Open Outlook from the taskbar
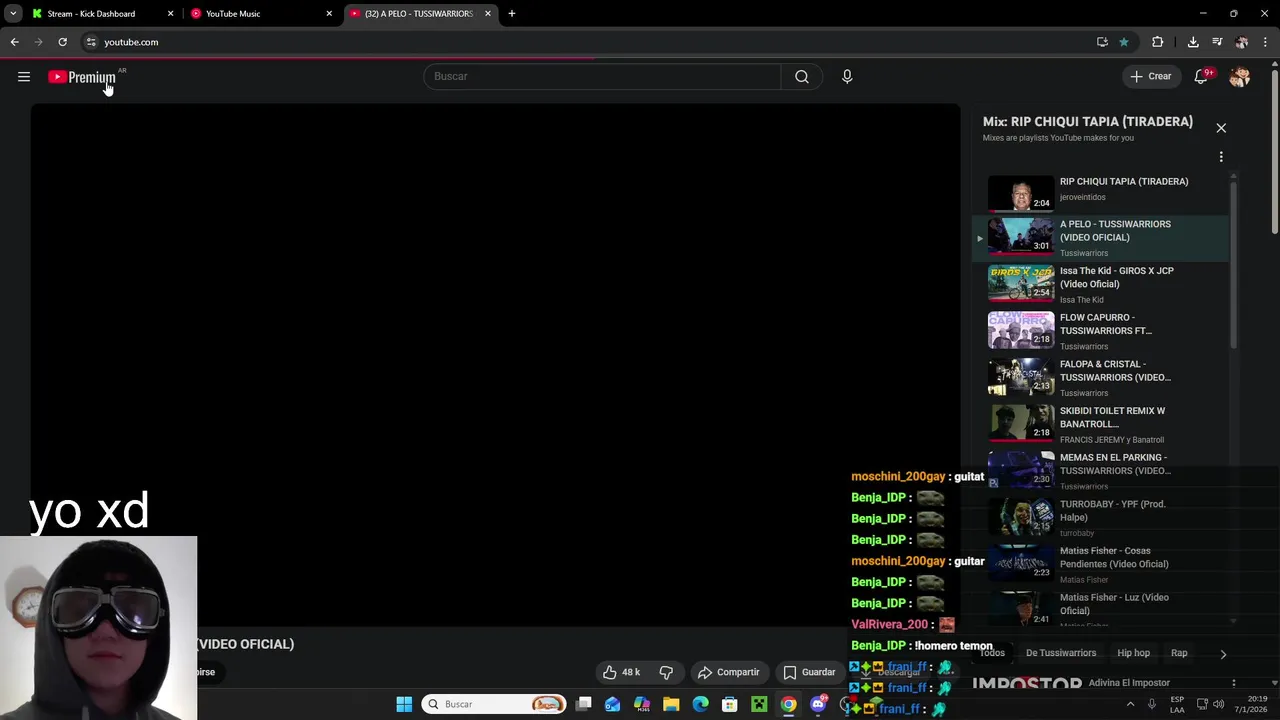The width and height of the screenshot is (1280, 720). 613,704
